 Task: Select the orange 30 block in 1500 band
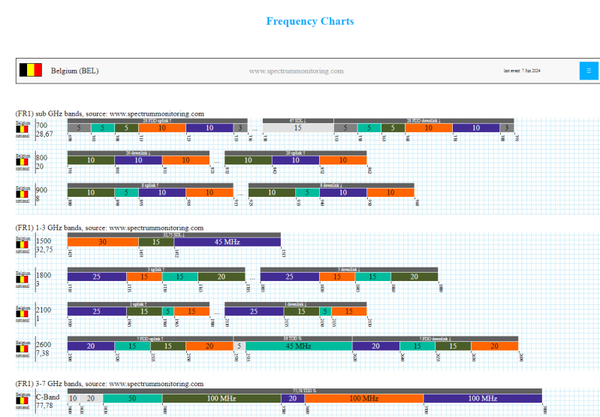[103, 242]
